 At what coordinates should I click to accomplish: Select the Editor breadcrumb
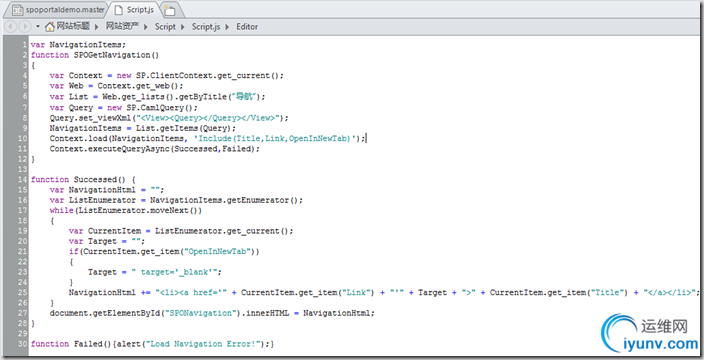[x=247, y=26]
